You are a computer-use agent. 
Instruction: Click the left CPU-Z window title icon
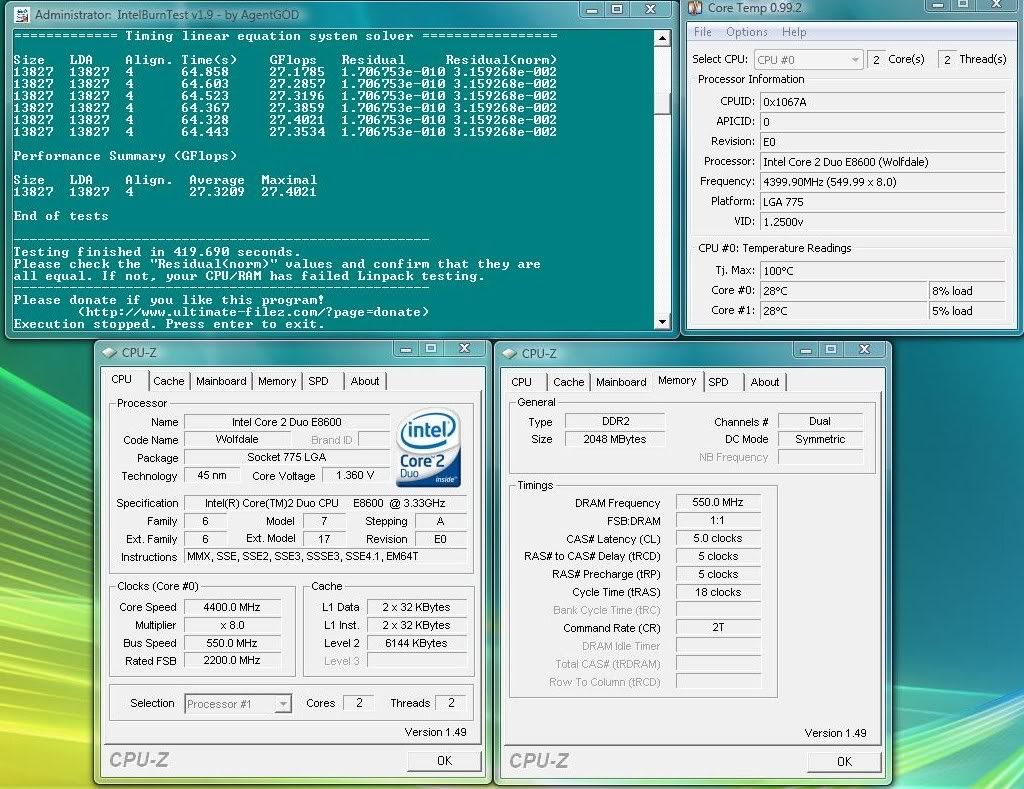109,353
